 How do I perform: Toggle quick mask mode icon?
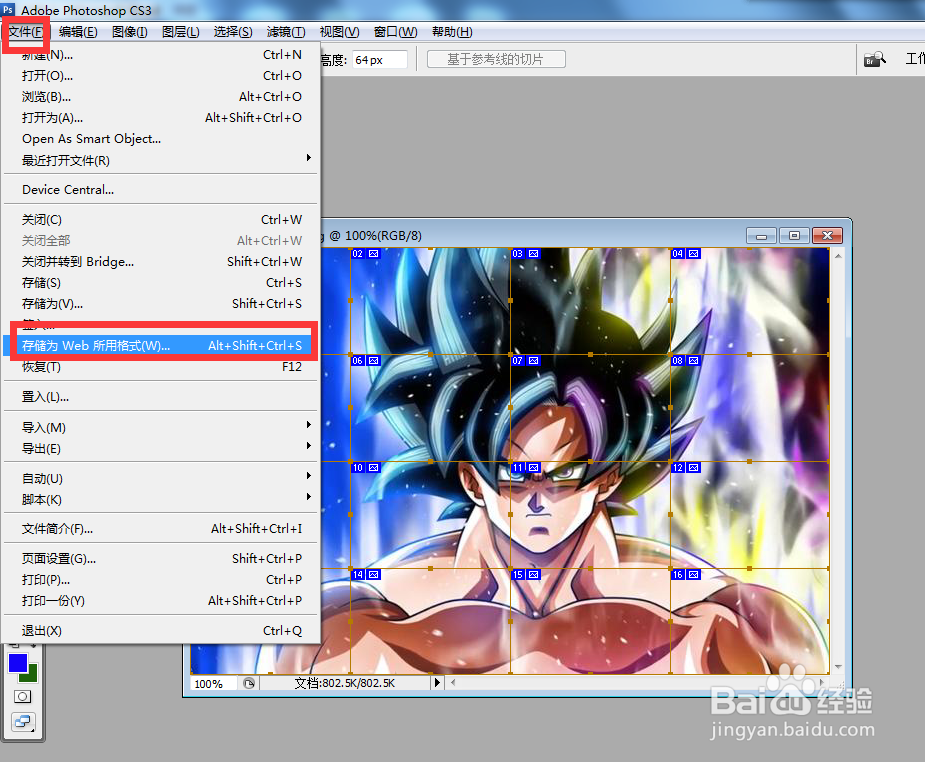click(22, 697)
